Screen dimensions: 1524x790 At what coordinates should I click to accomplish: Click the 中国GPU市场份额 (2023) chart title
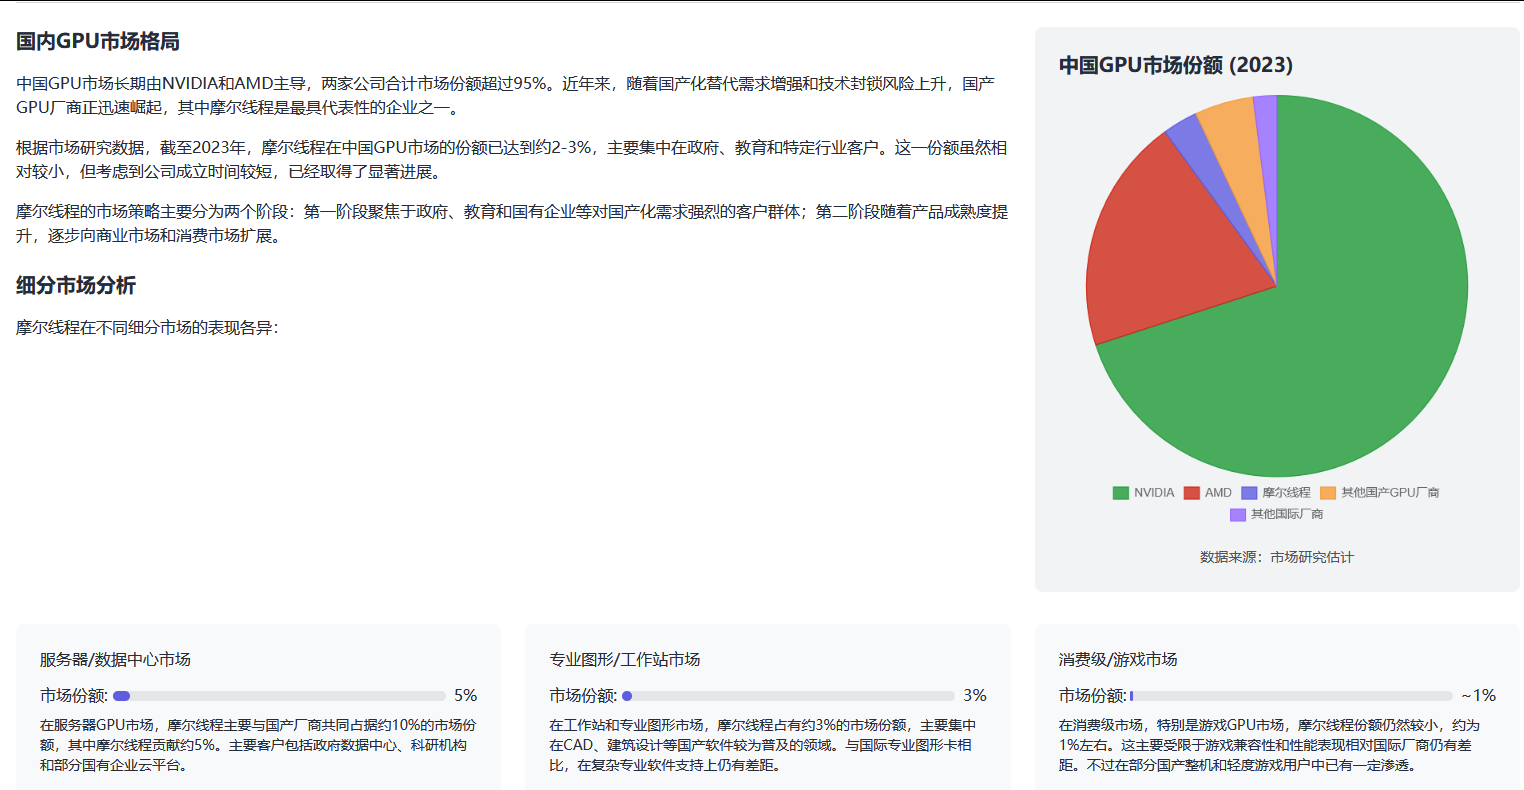click(1176, 65)
